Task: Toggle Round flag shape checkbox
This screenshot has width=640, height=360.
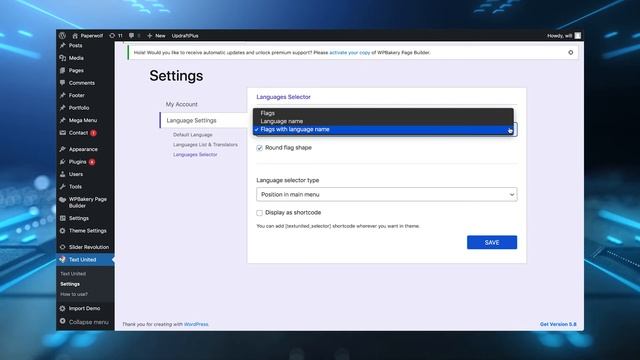Action: [x=260, y=148]
